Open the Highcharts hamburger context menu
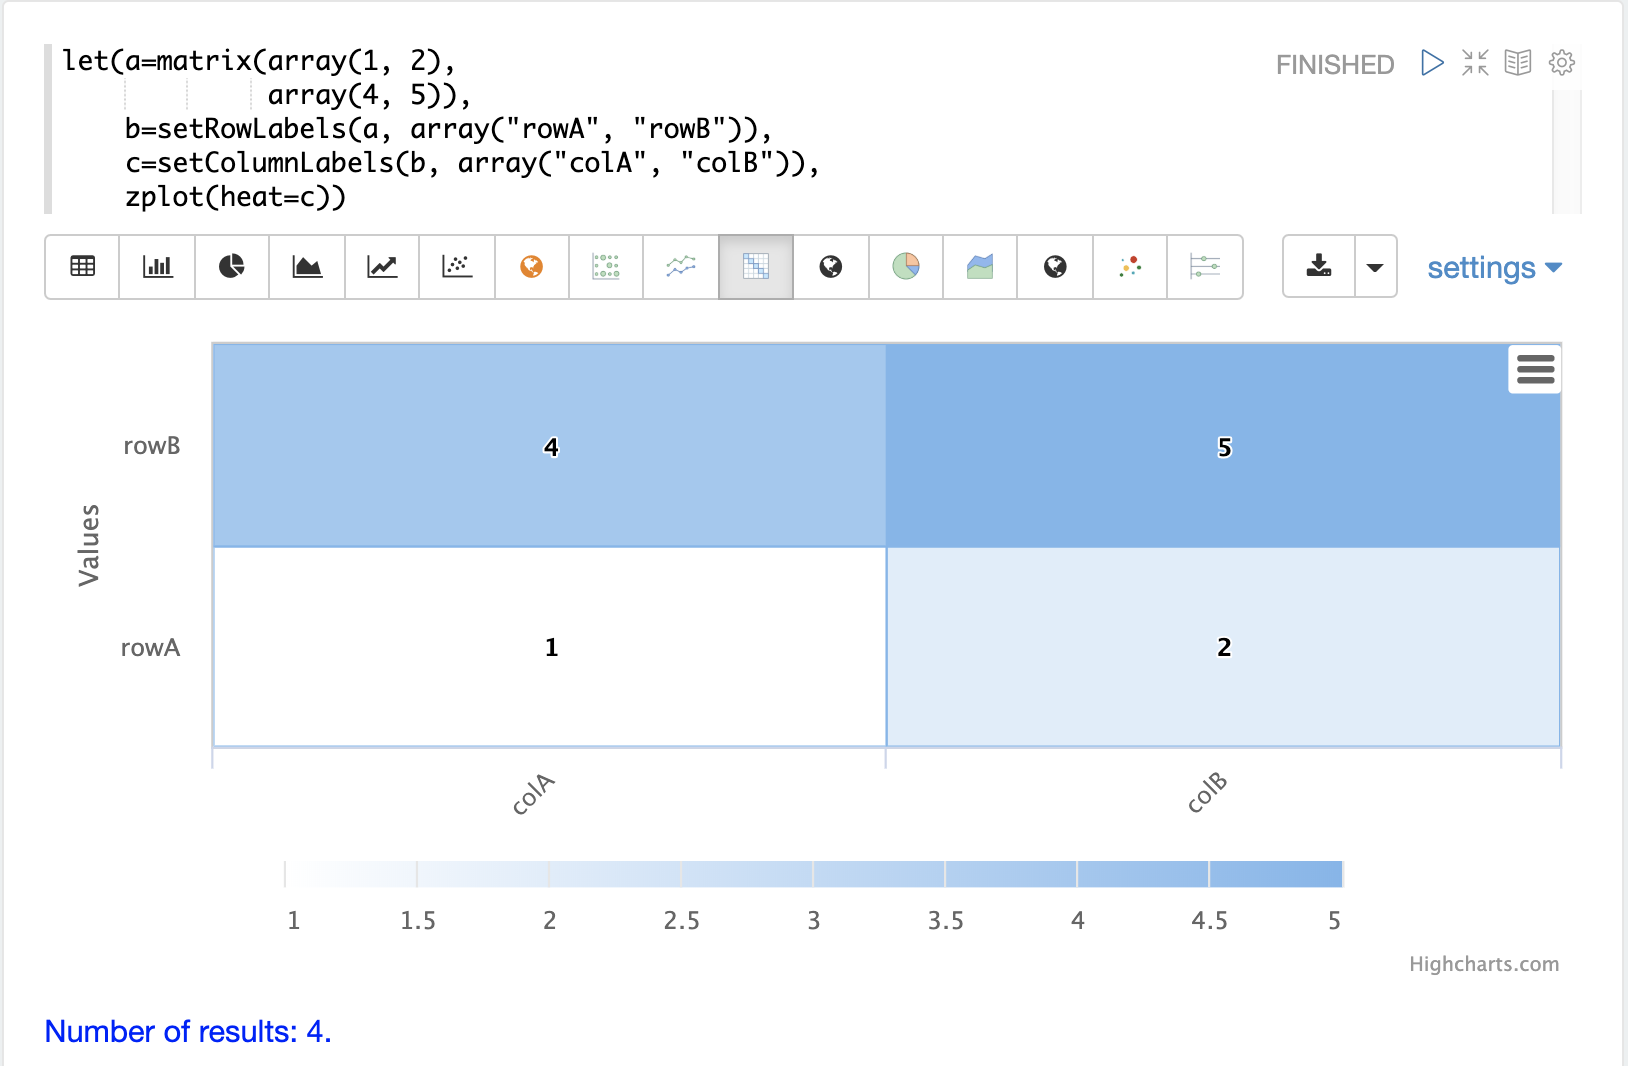Screen dimensions: 1628x1066 [1535, 369]
